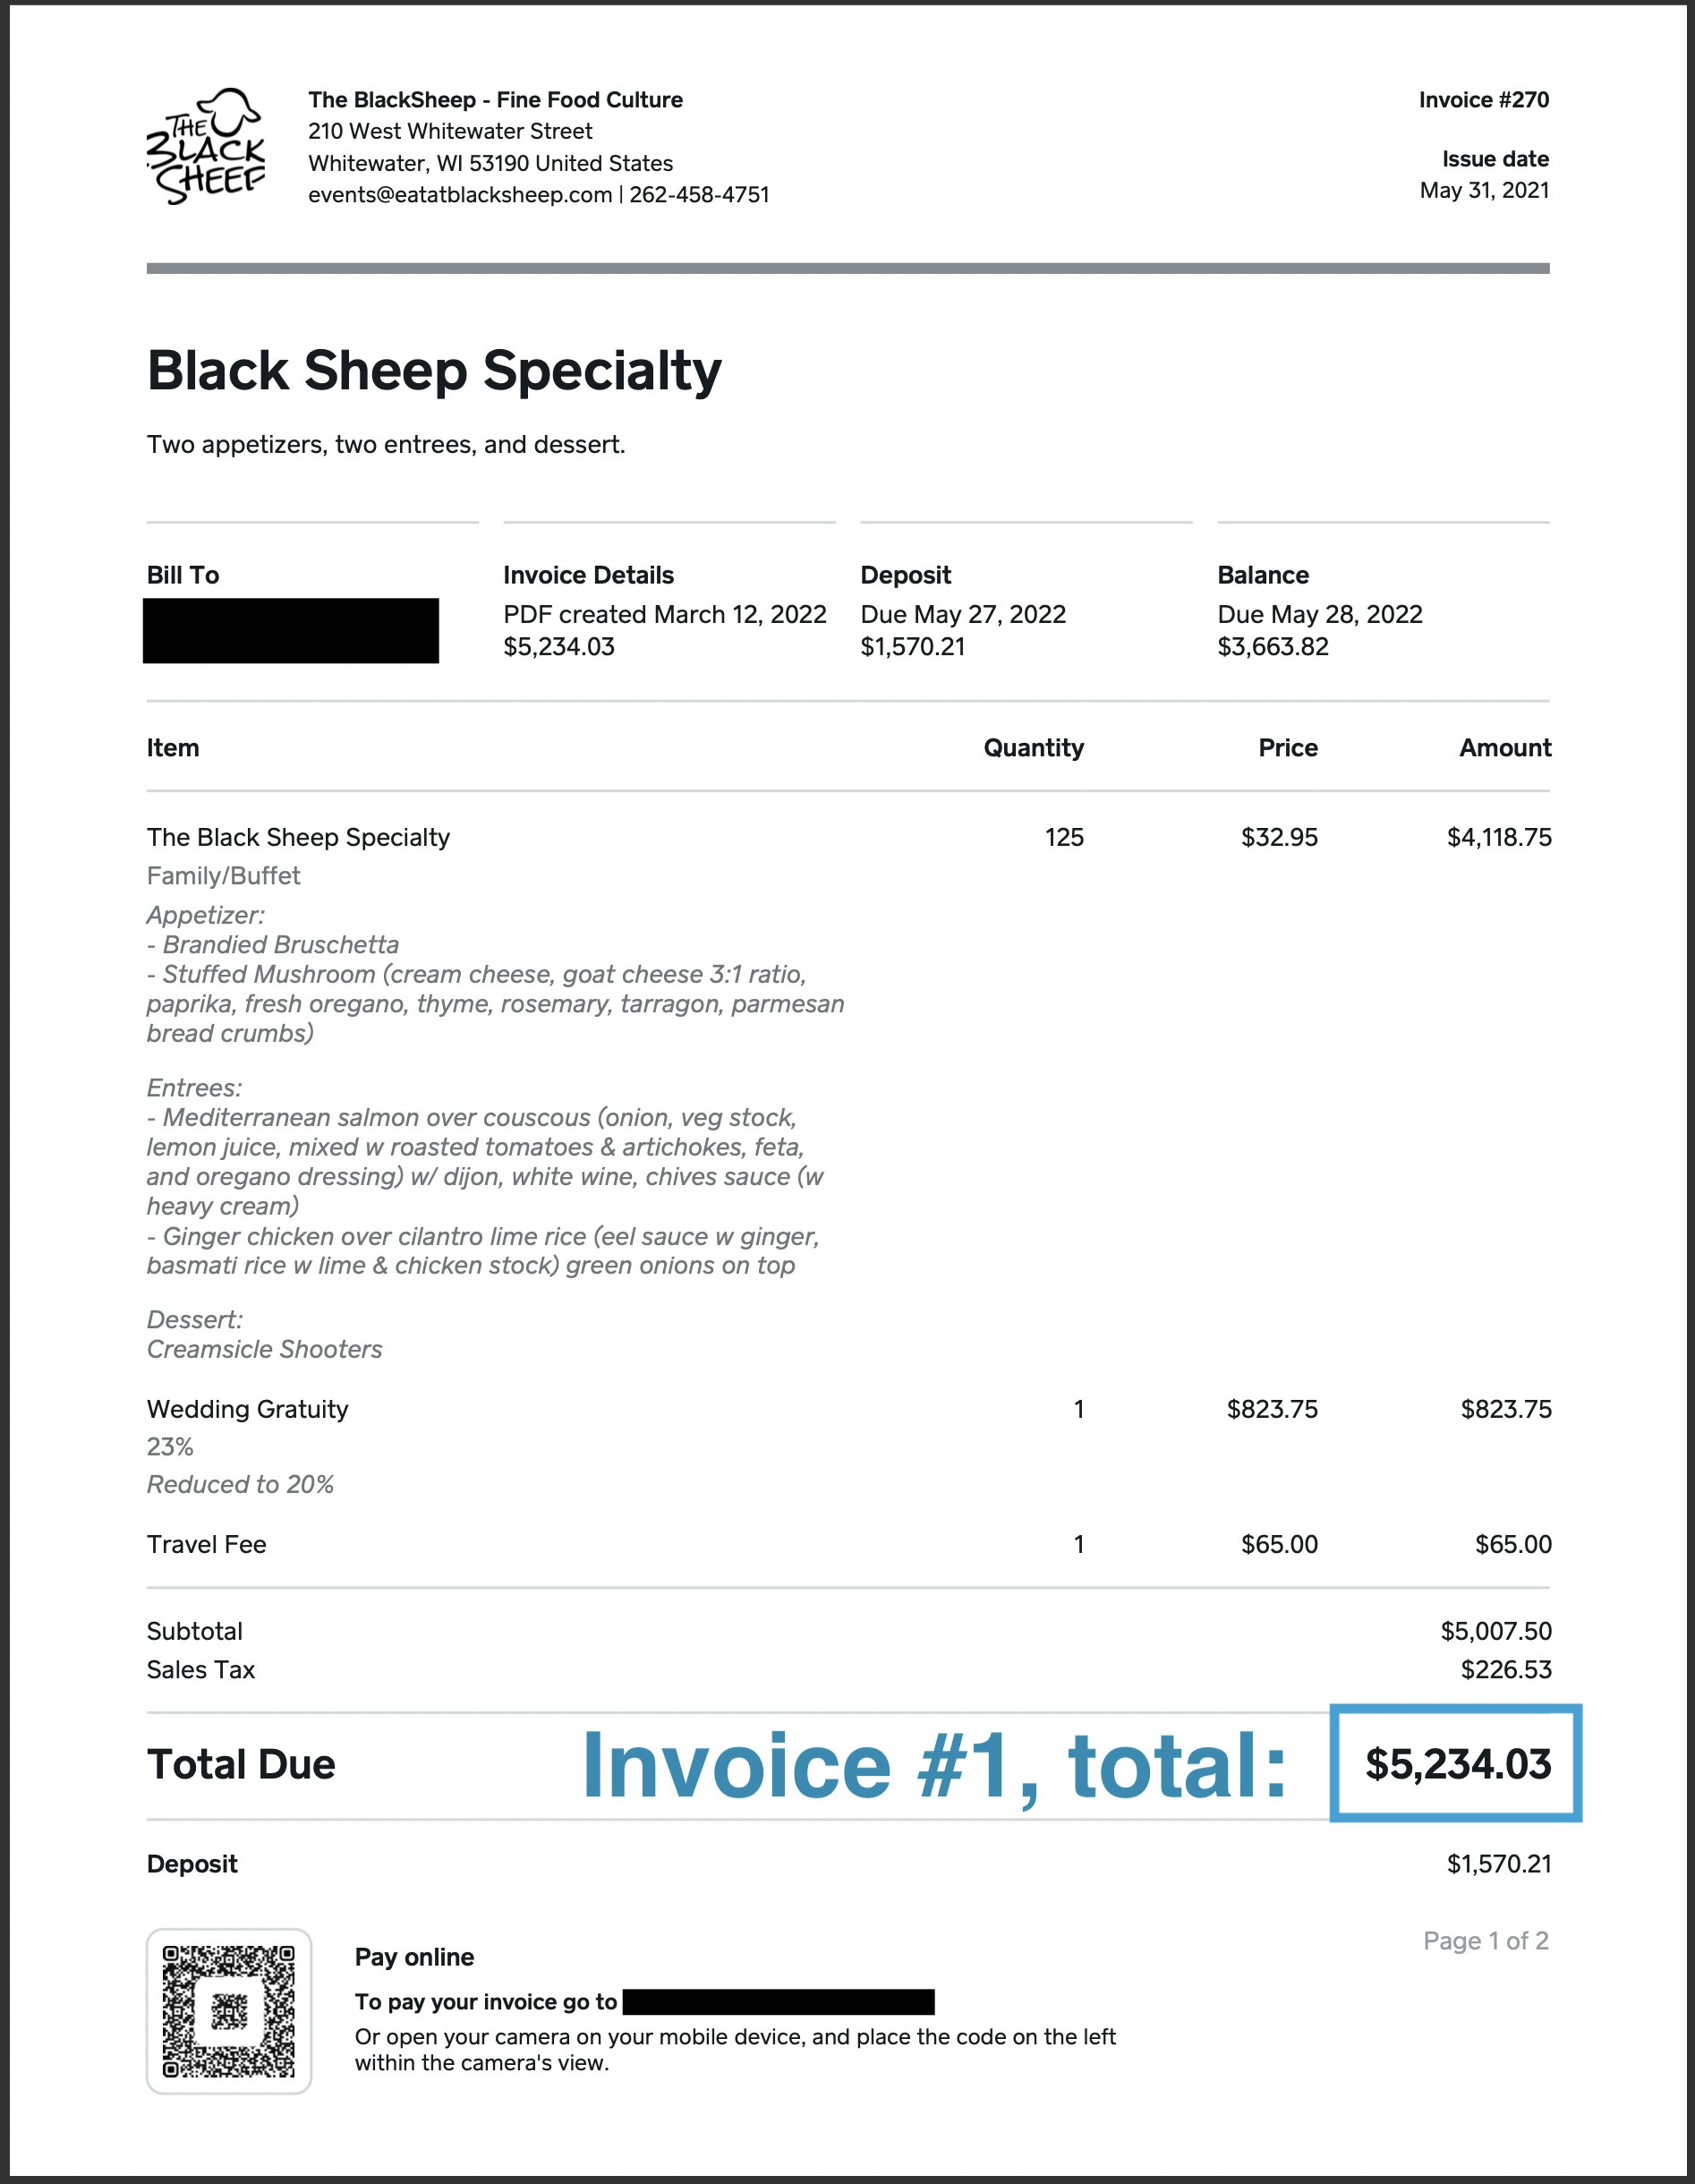
Task: Click the QR code for online payment
Action: (x=229, y=2010)
